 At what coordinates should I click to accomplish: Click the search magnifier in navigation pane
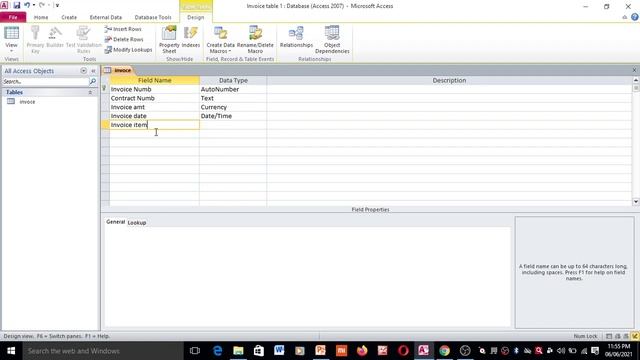point(93,82)
